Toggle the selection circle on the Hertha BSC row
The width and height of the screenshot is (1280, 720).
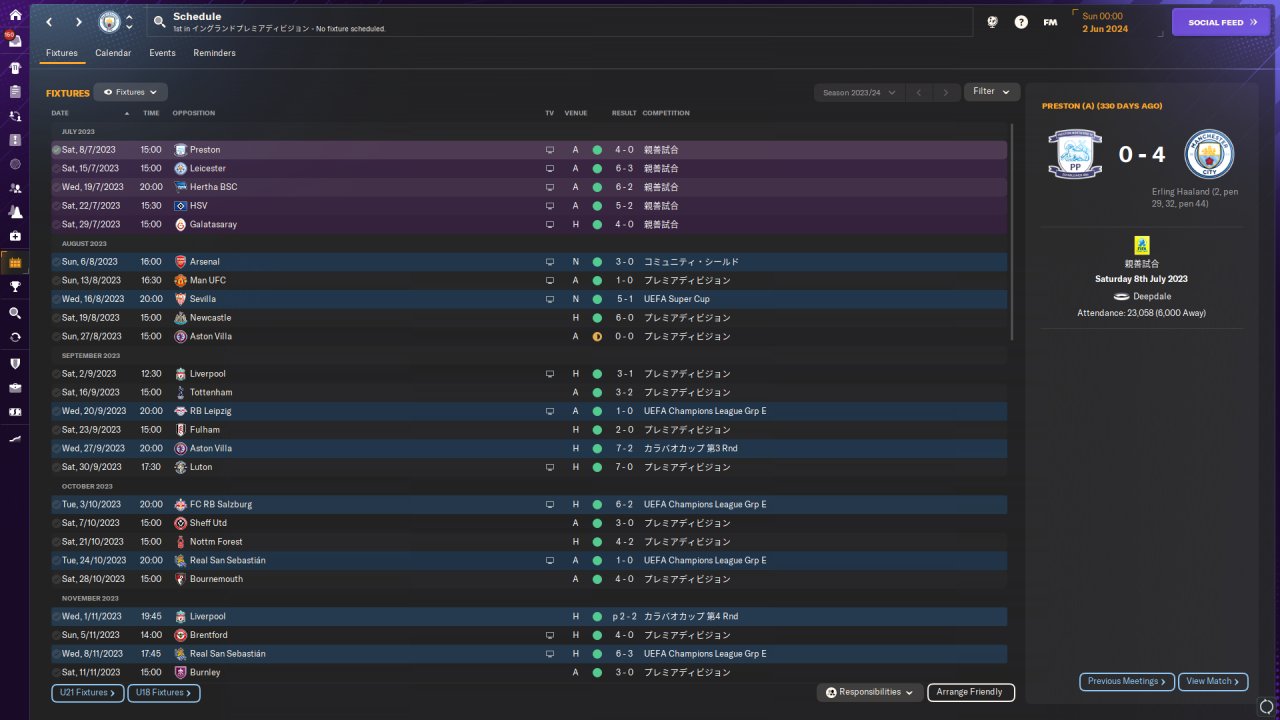[x=56, y=187]
